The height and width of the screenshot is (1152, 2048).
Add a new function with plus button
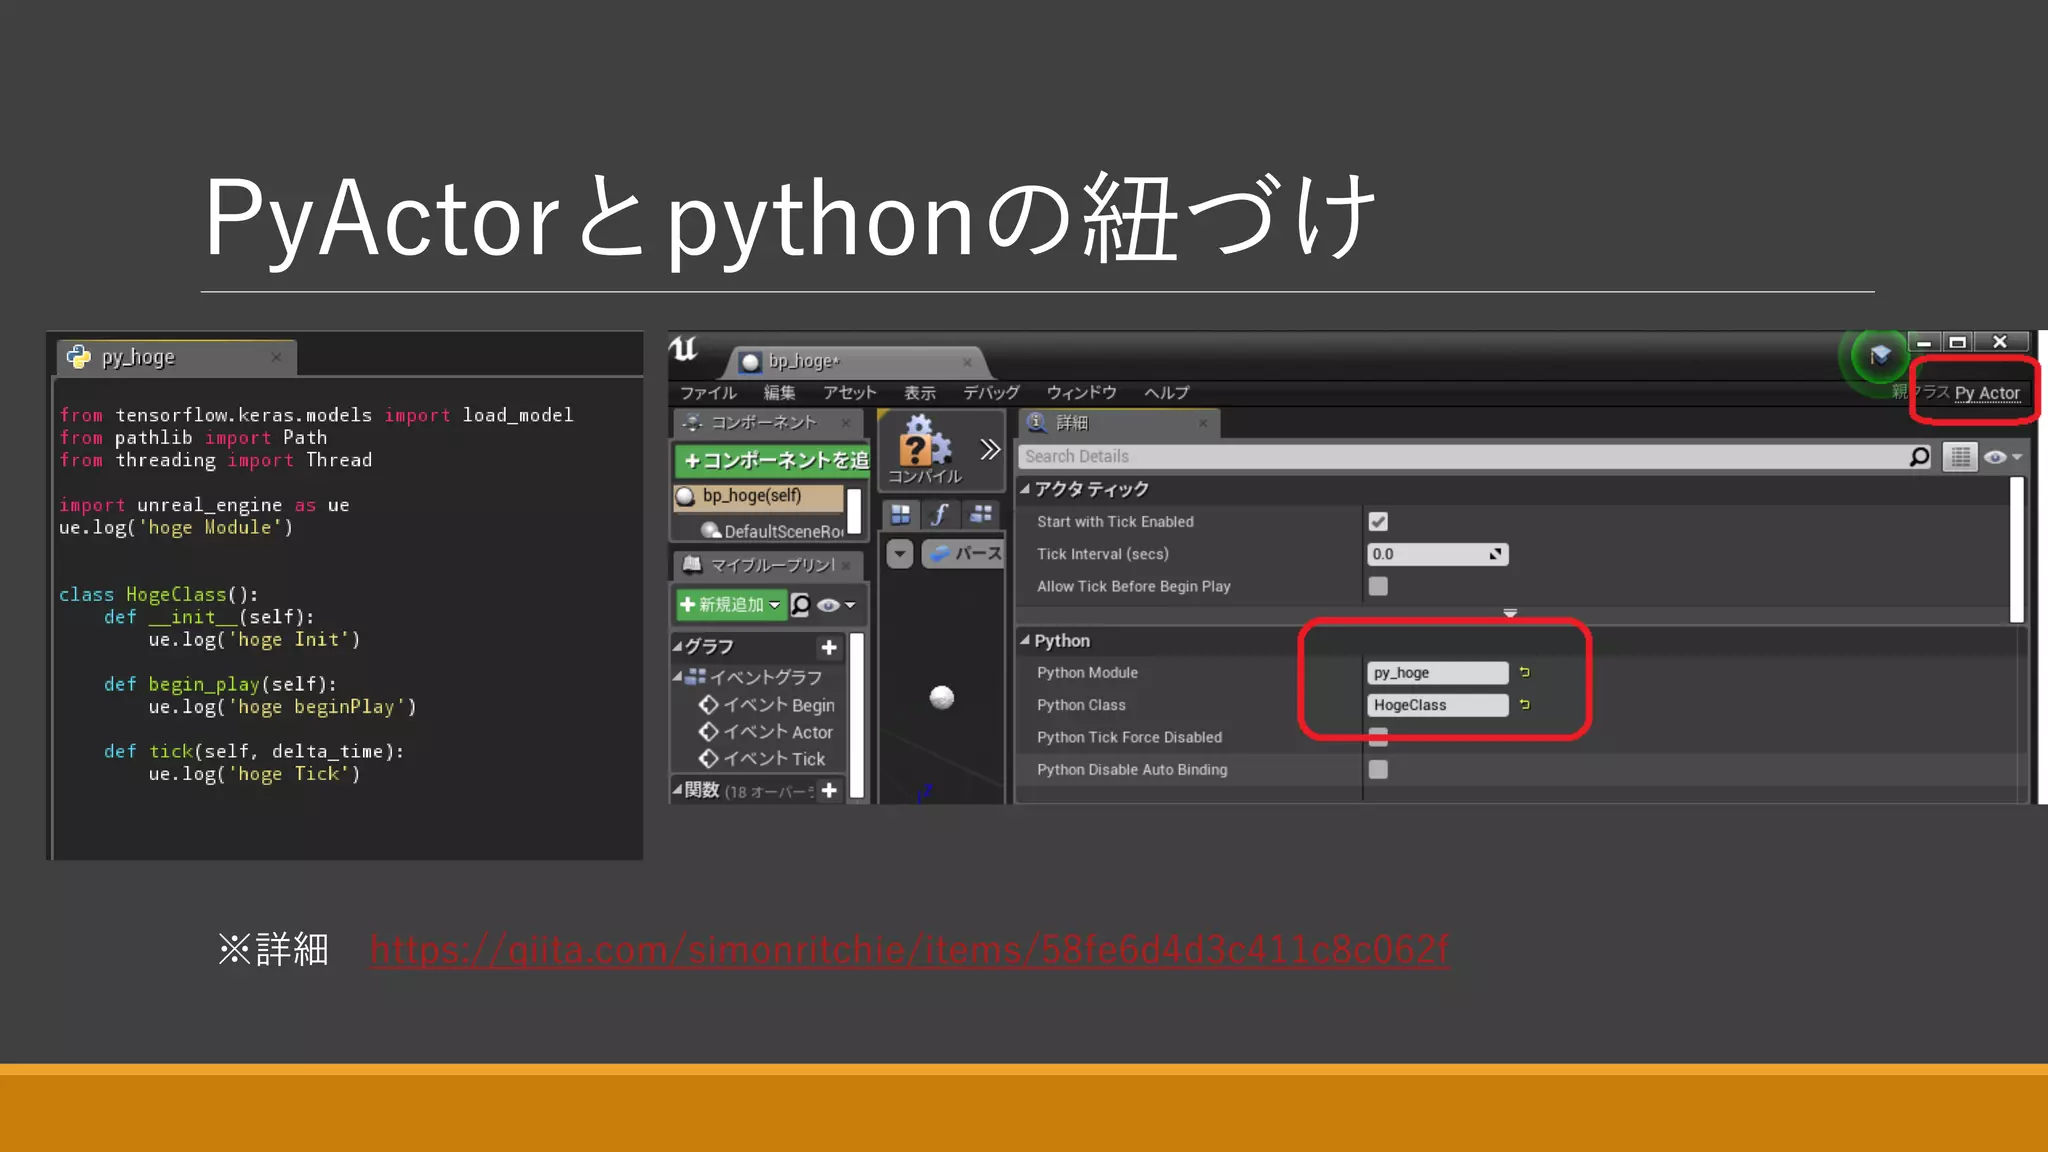pyautogui.click(x=829, y=791)
